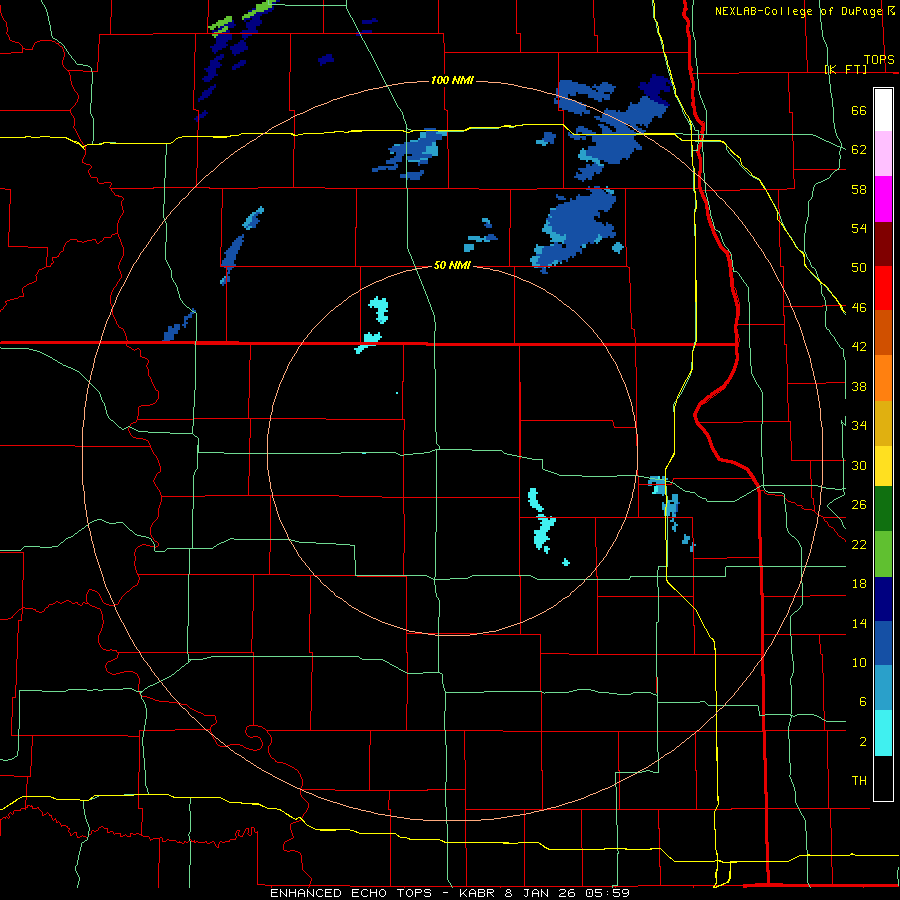Image resolution: width=900 pixels, height=900 pixels.
Task: Click the 46 scale value
Action: coord(859,308)
